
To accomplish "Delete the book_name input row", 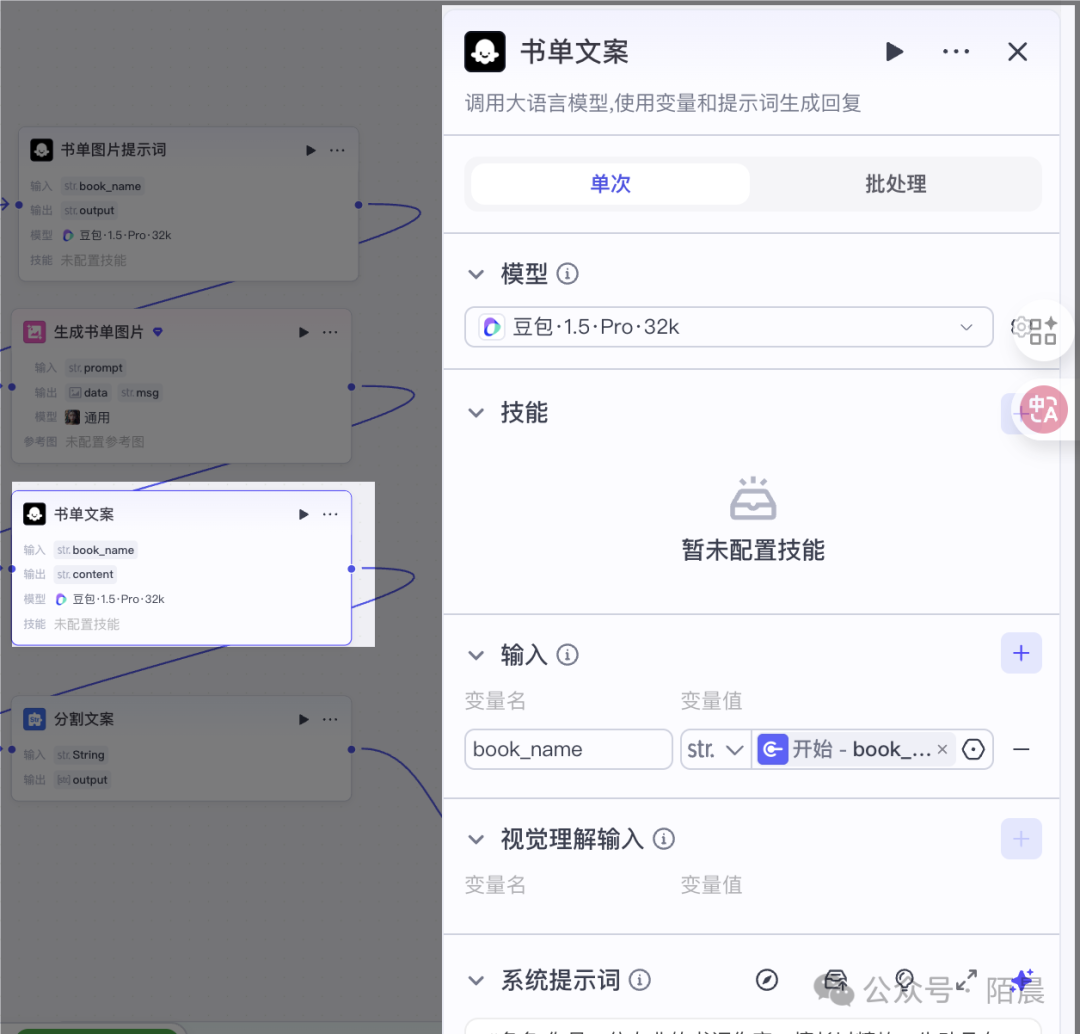I will click(1021, 749).
